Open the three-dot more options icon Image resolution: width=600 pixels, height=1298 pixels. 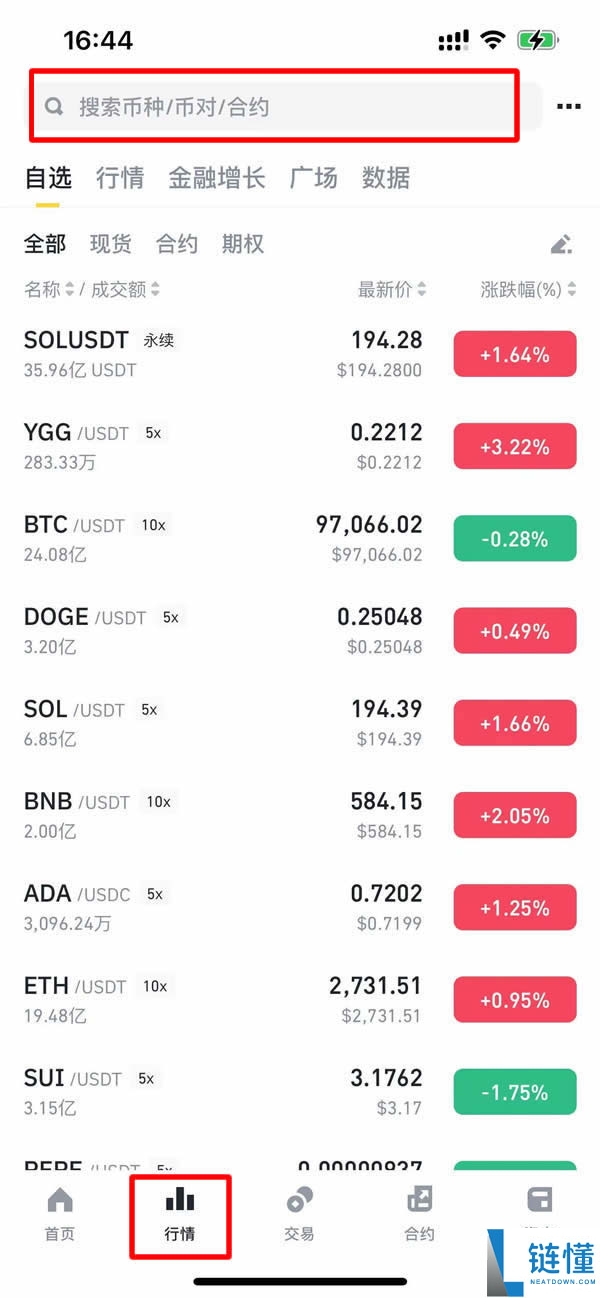click(568, 106)
